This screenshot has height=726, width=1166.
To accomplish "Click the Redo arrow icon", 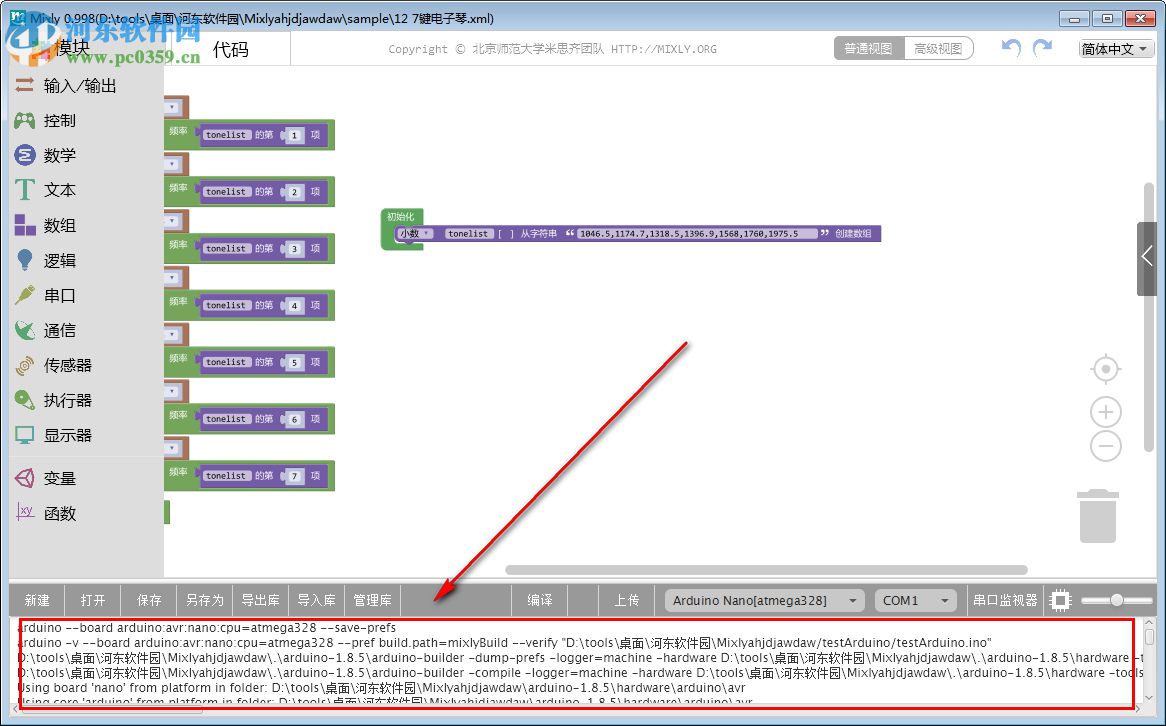I will pyautogui.click(x=1042, y=47).
